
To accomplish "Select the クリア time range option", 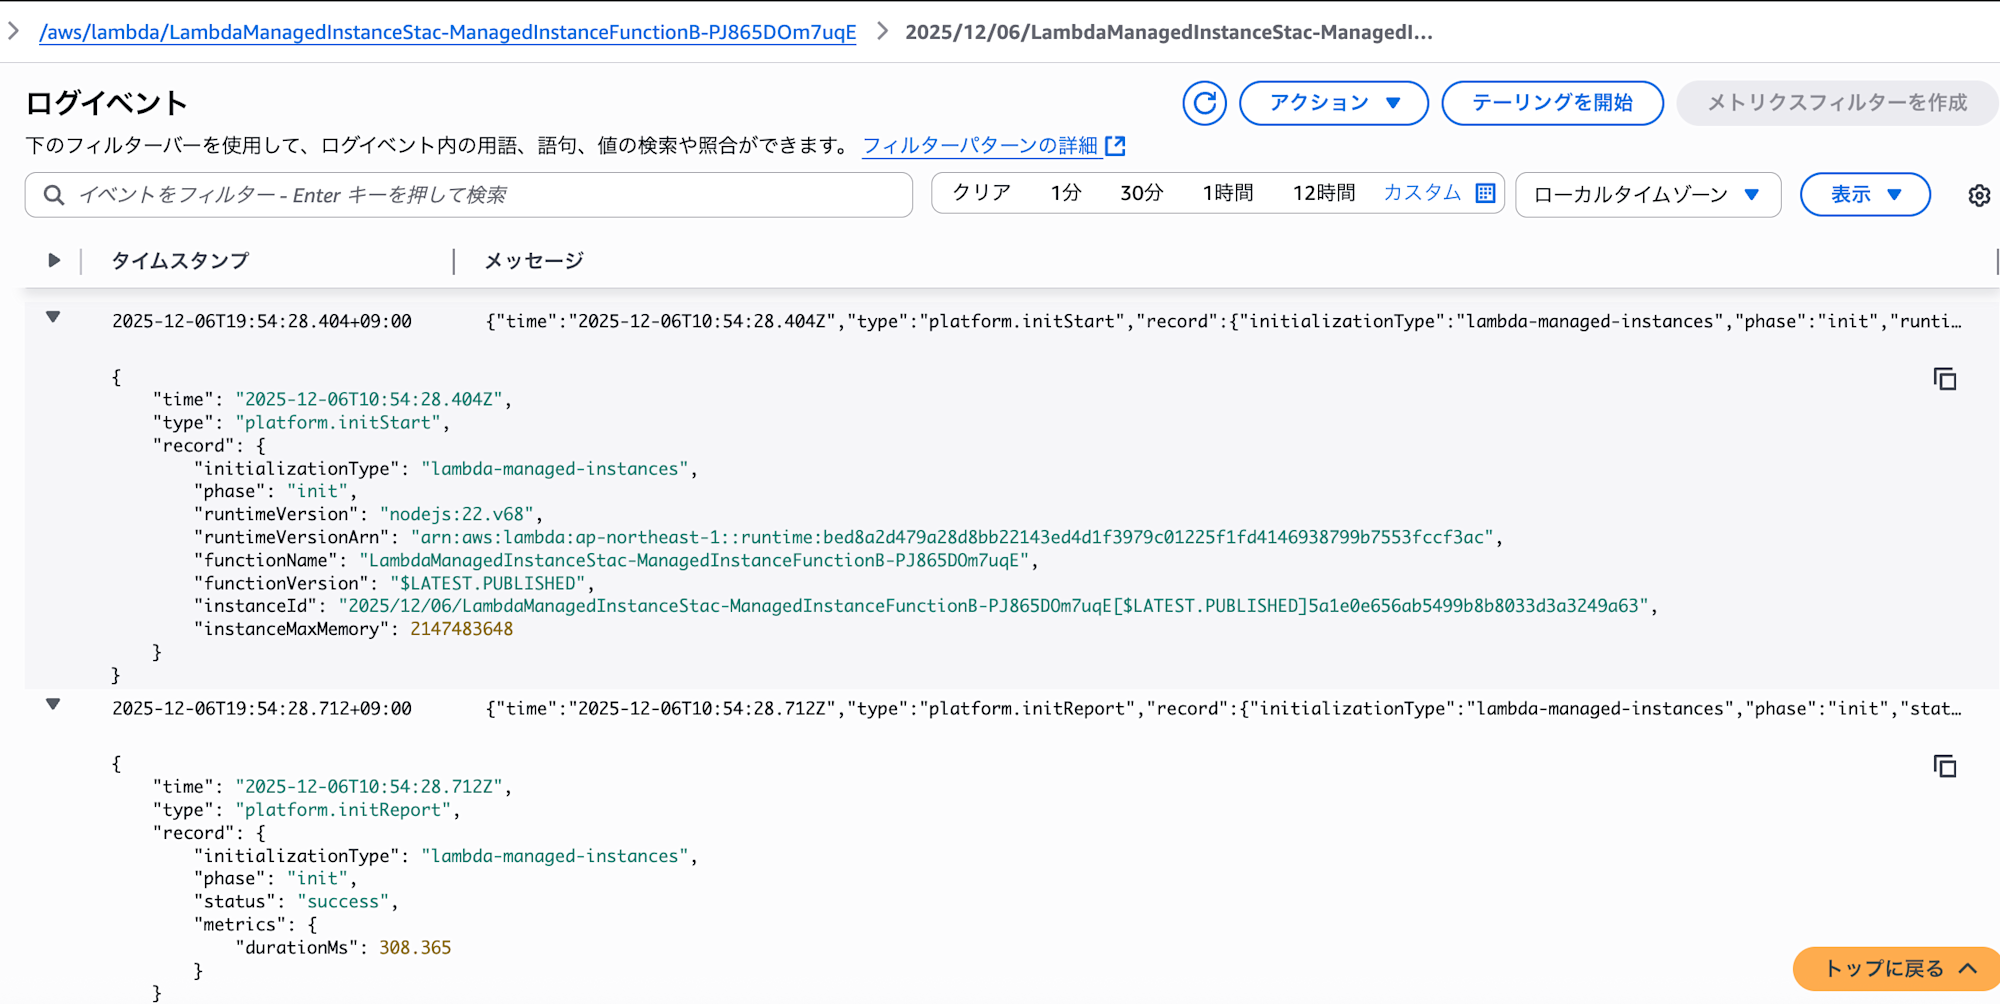I will (x=981, y=193).
